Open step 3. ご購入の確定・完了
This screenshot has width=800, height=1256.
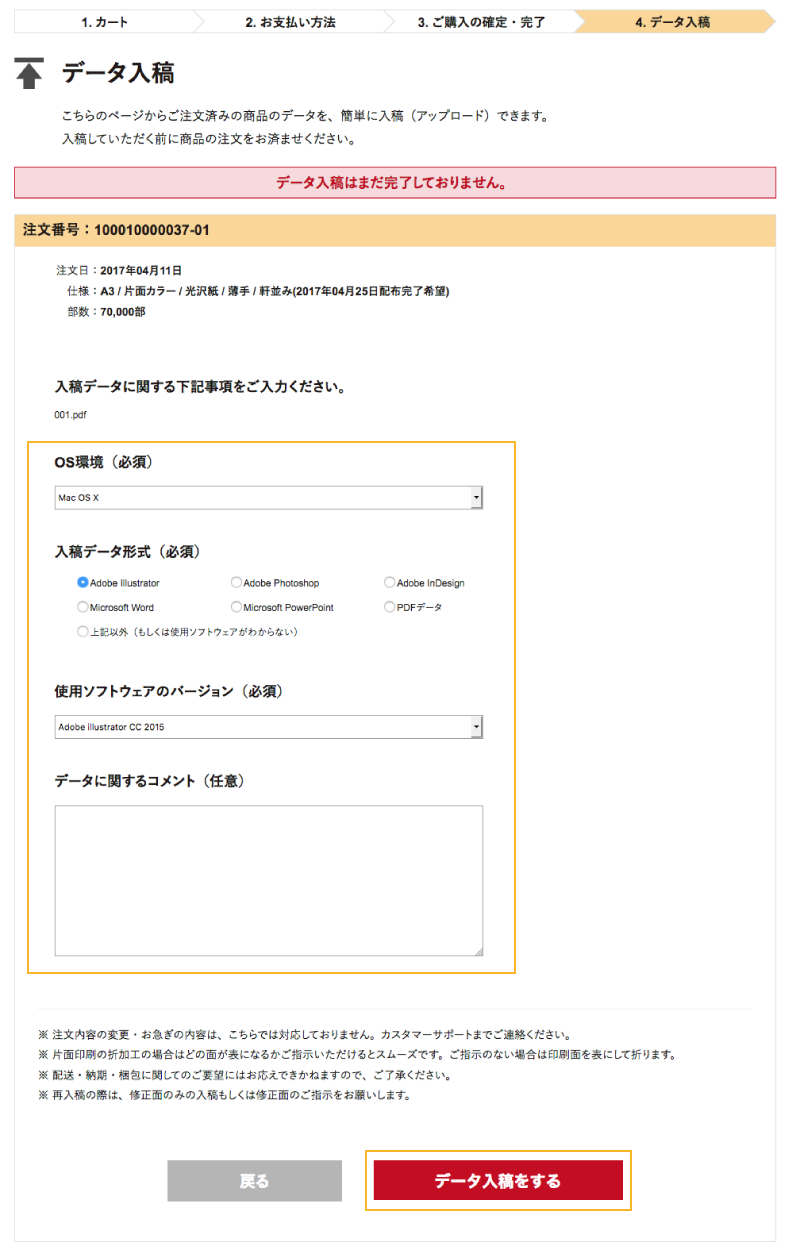pyautogui.click(x=481, y=21)
